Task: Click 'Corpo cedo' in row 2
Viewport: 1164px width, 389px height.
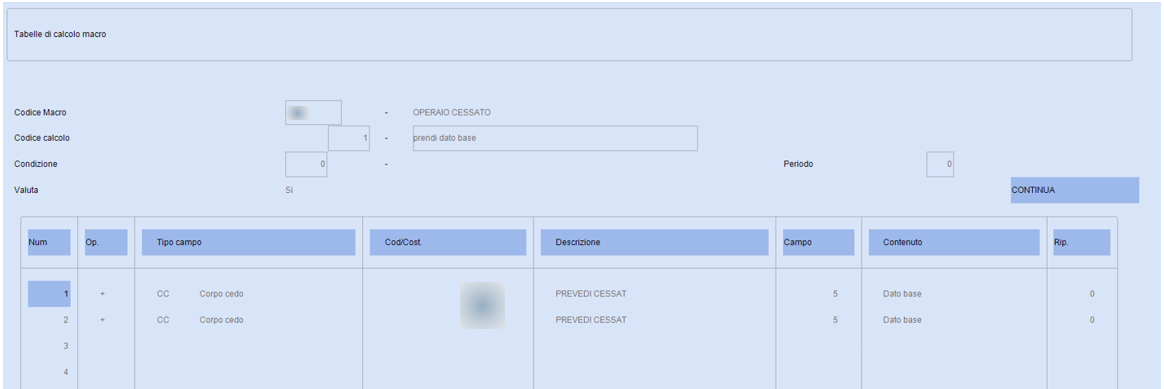Action: pos(221,320)
